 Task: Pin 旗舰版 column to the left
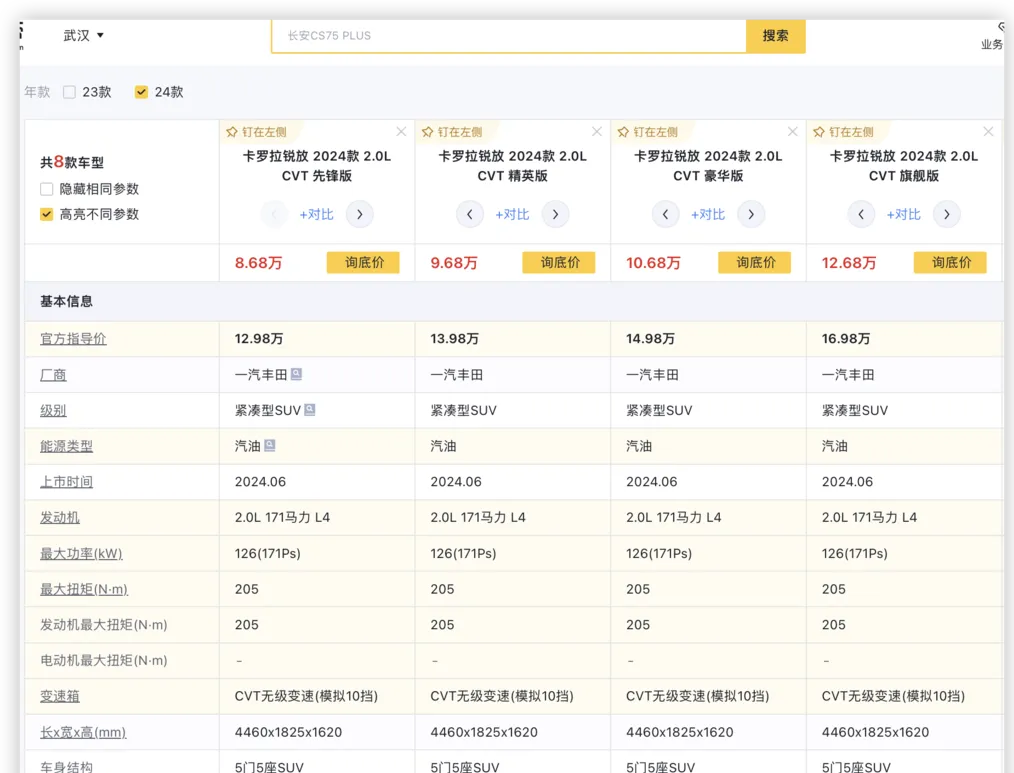click(x=843, y=132)
